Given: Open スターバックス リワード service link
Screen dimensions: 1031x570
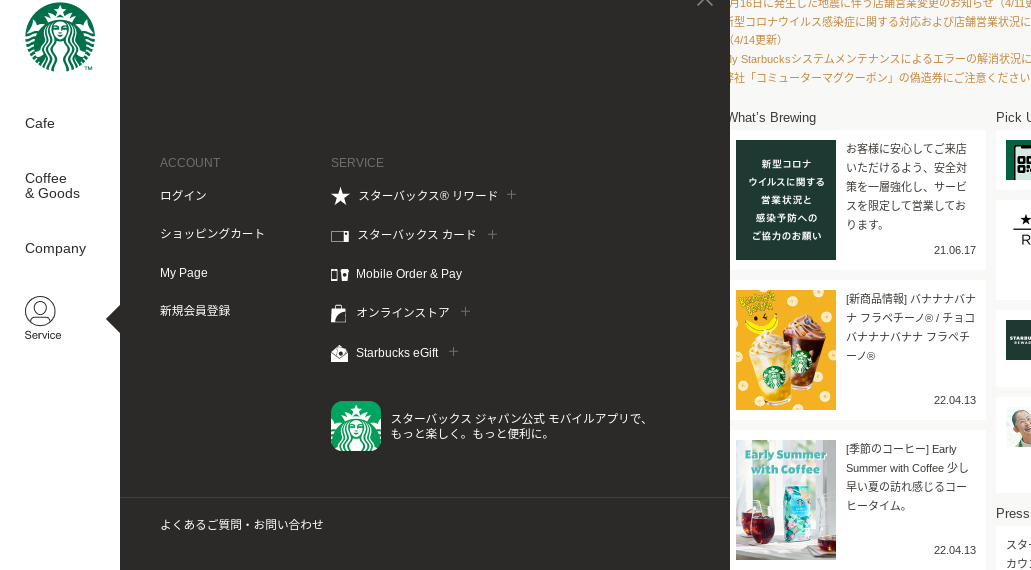Looking at the screenshot, I should click(x=428, y=196).
